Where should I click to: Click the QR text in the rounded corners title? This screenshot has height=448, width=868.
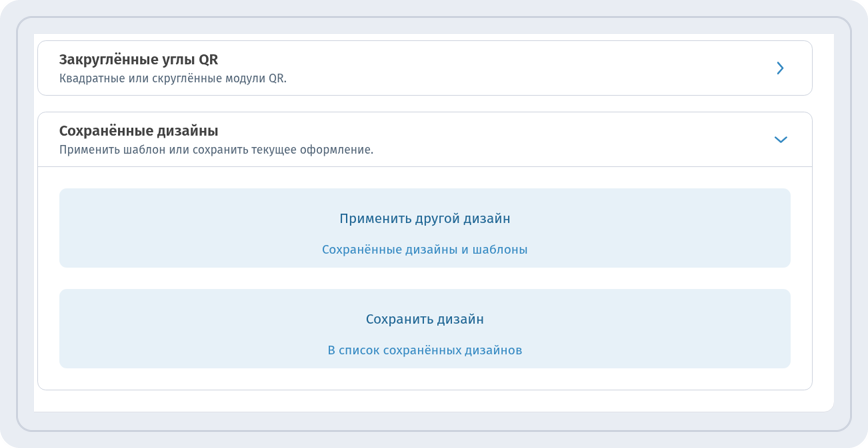[208, 59]
